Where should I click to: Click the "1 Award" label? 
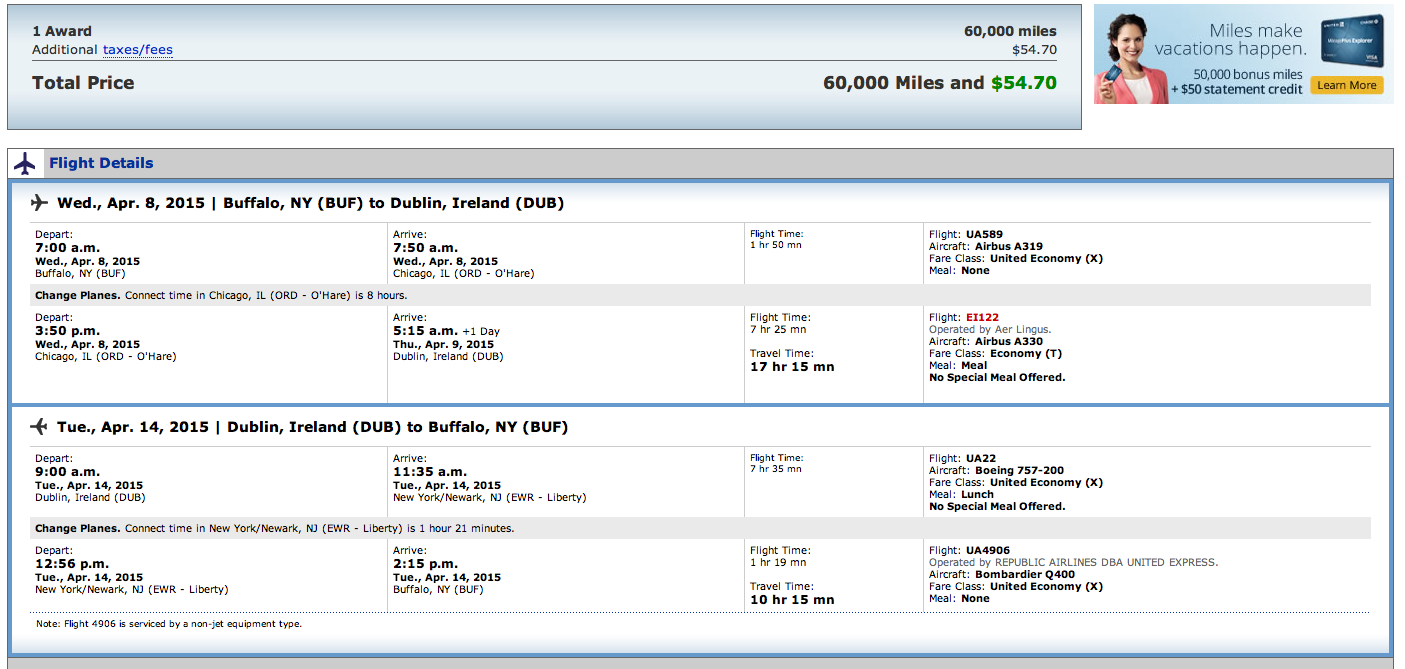63,31
